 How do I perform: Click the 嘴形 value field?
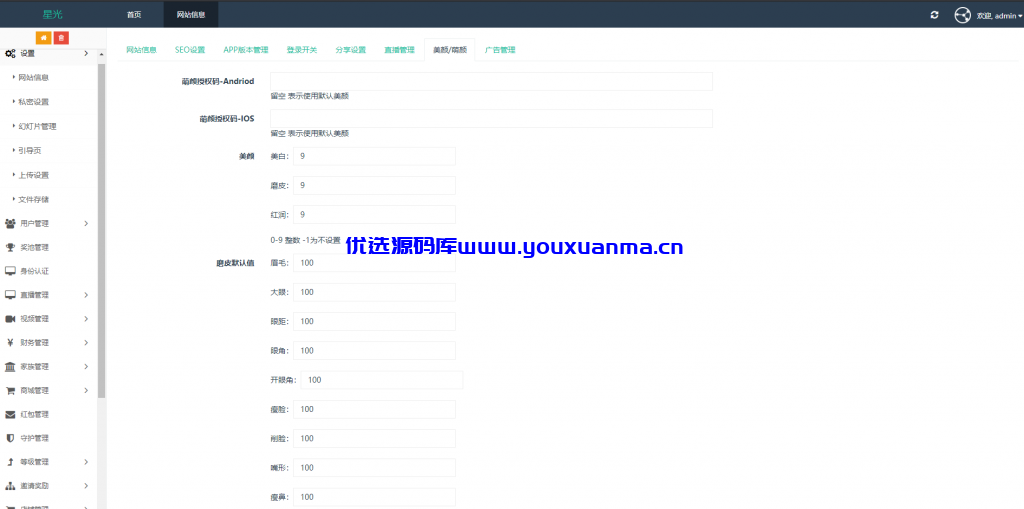[x=374, y=468]
